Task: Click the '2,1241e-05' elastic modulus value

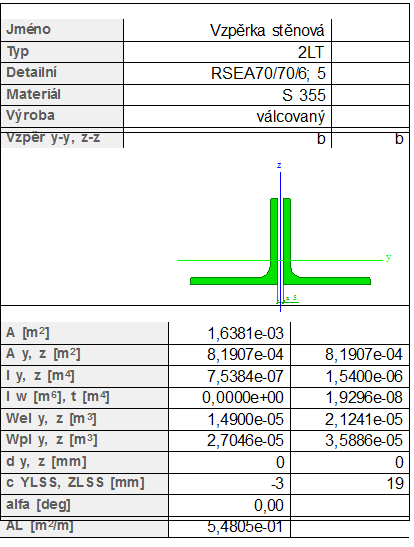Action: [x=364, y=419]
